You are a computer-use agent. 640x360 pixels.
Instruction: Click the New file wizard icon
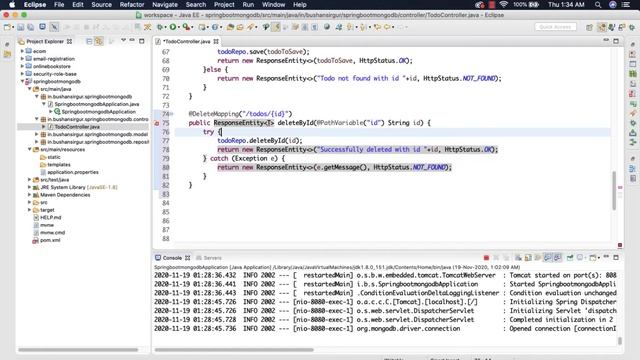(x=7, y=27)
